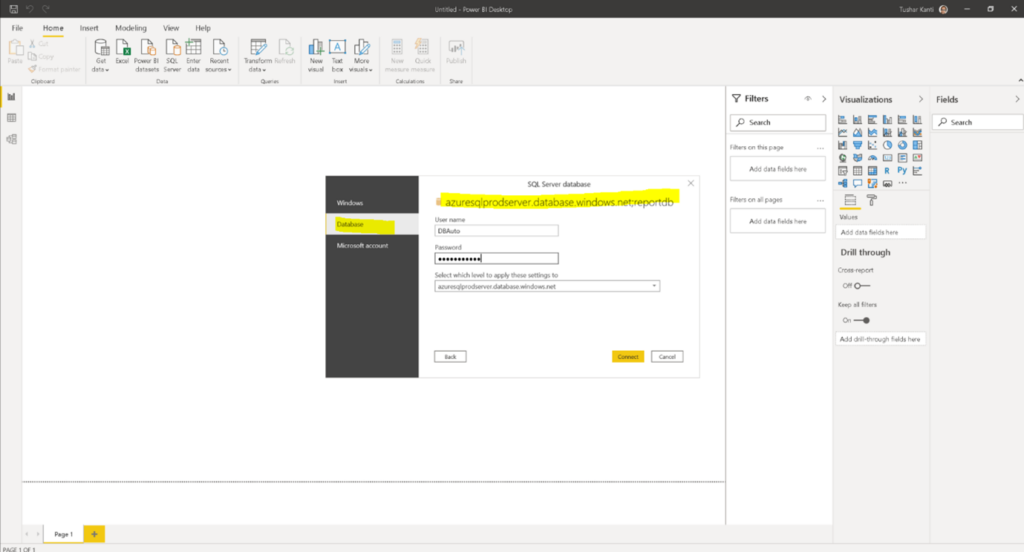Open the Transform data dropdown

click(257, 56)
